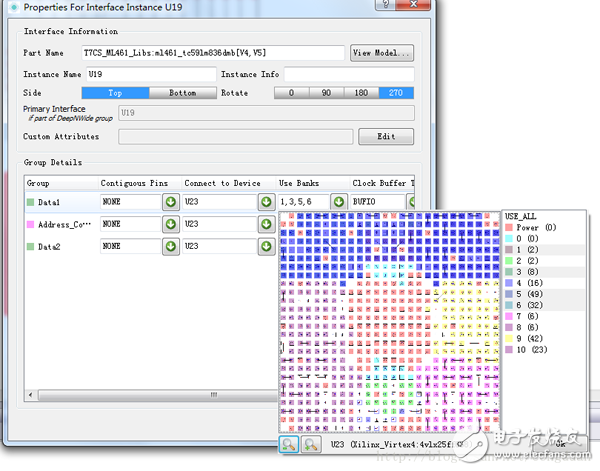The width and height of the screenshot is (600, 471).
Task: Select the Data1 group row label
Action: (49, 202)
